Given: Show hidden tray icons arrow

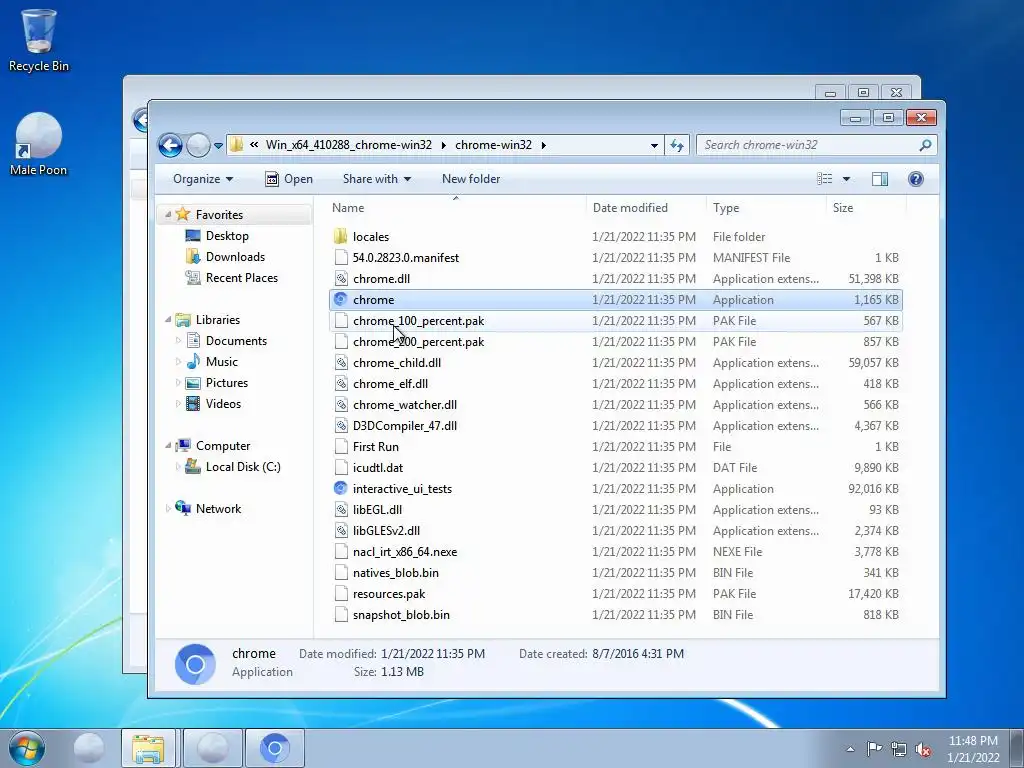Looking at the screenshot, I should coord(850,749).
